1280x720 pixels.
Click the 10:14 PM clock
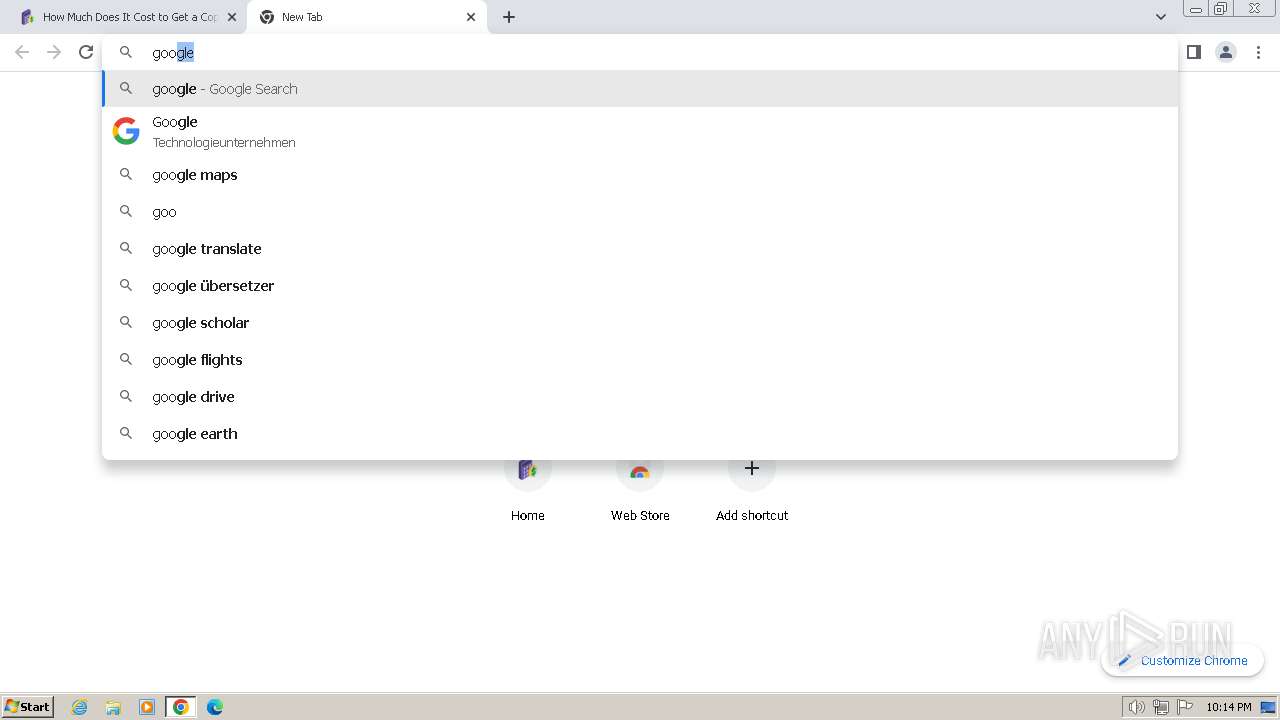[1228, 707]
